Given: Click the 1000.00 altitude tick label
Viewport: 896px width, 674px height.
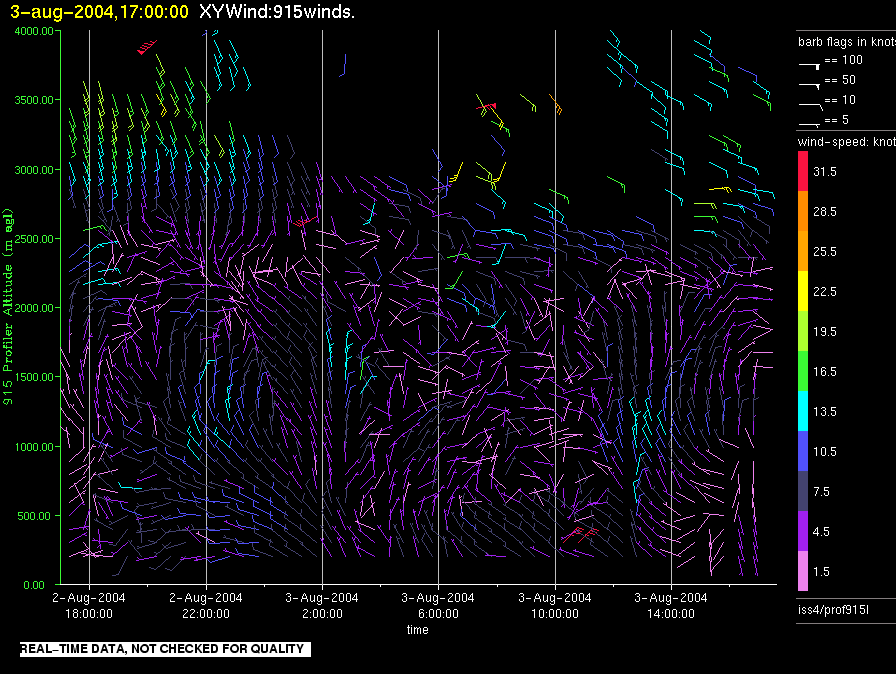Looking at the screenshot, I should 34,447.
